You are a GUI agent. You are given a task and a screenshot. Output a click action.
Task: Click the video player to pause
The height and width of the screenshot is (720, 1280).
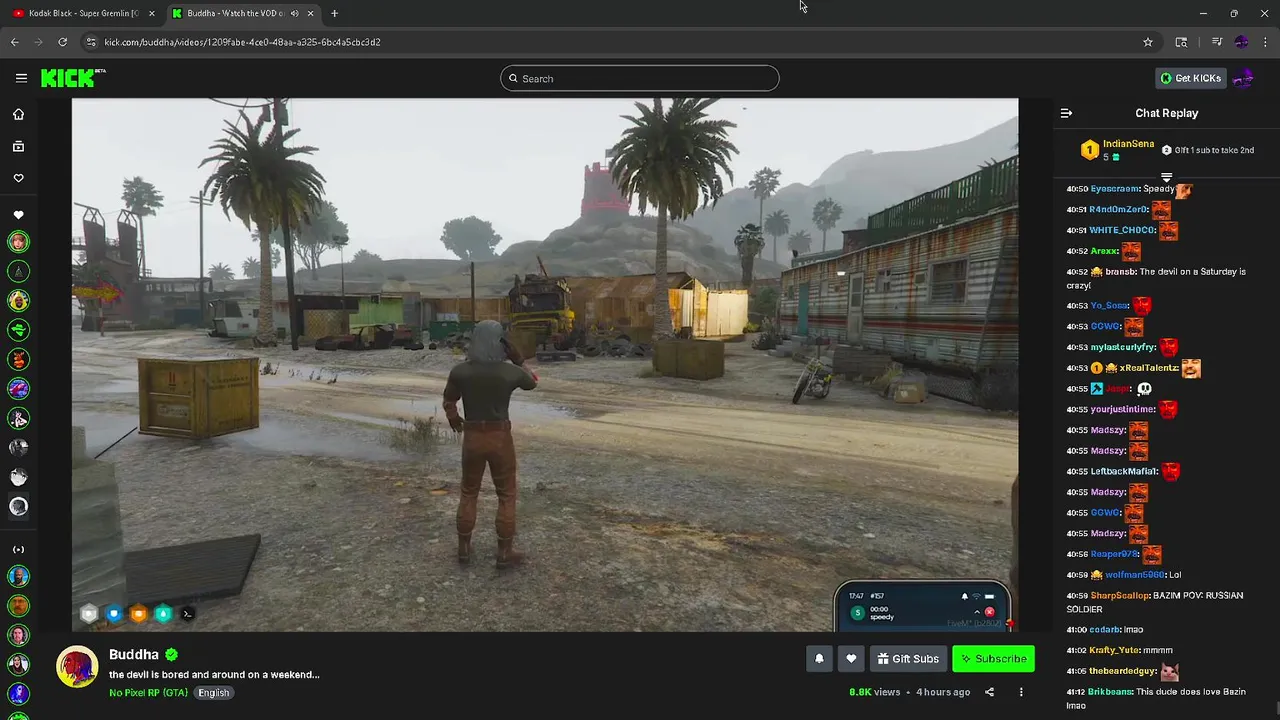(545, 365)
